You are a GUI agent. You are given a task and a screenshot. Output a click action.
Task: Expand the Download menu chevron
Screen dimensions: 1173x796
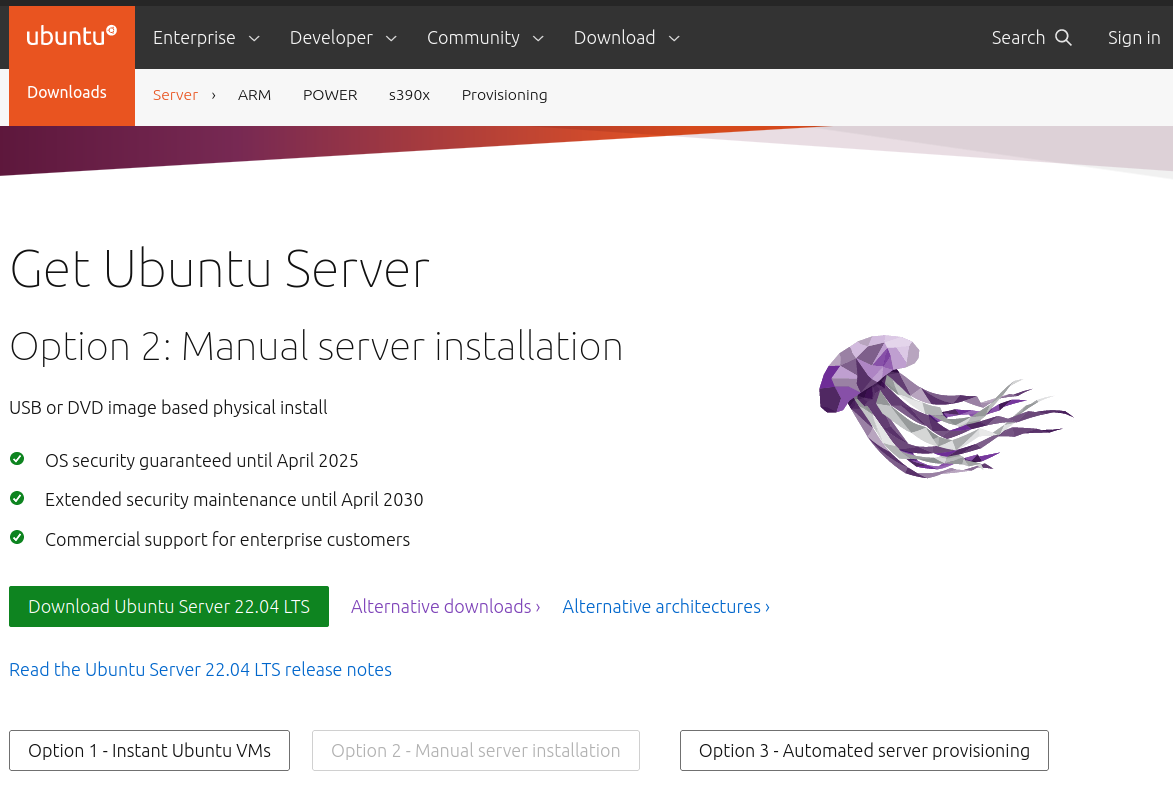point(674,38)
